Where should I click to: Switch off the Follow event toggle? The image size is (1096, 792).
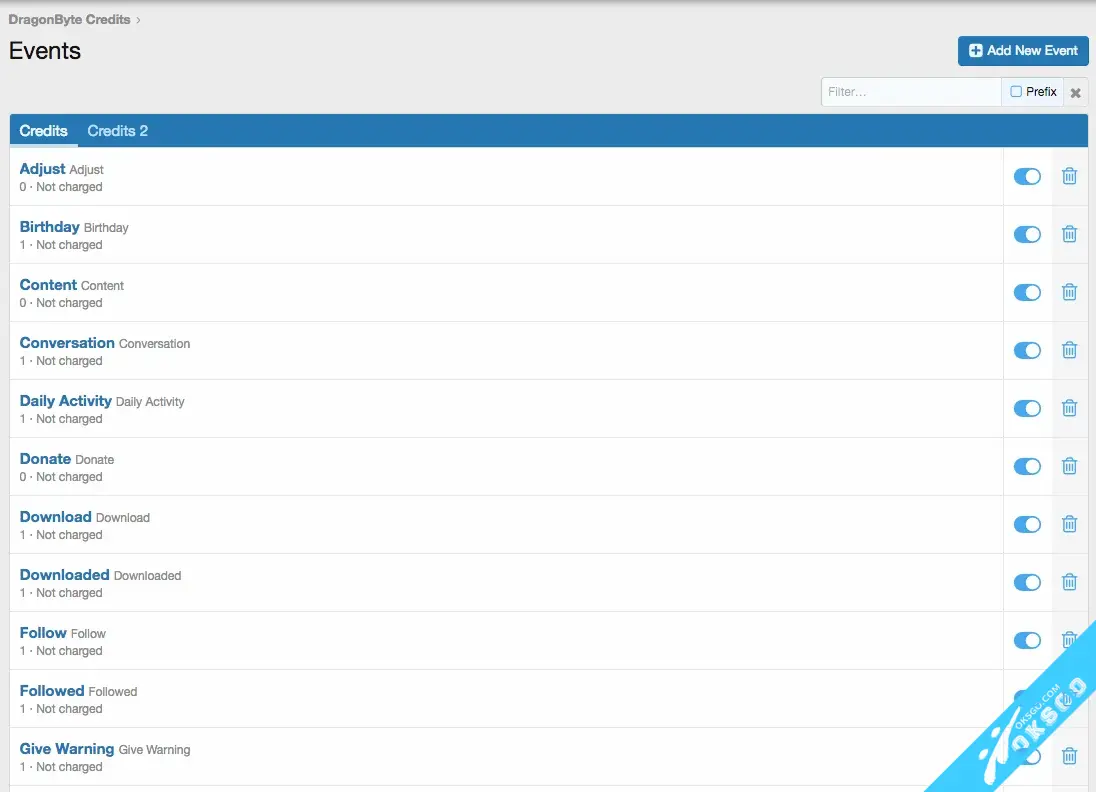(1027, 640)
